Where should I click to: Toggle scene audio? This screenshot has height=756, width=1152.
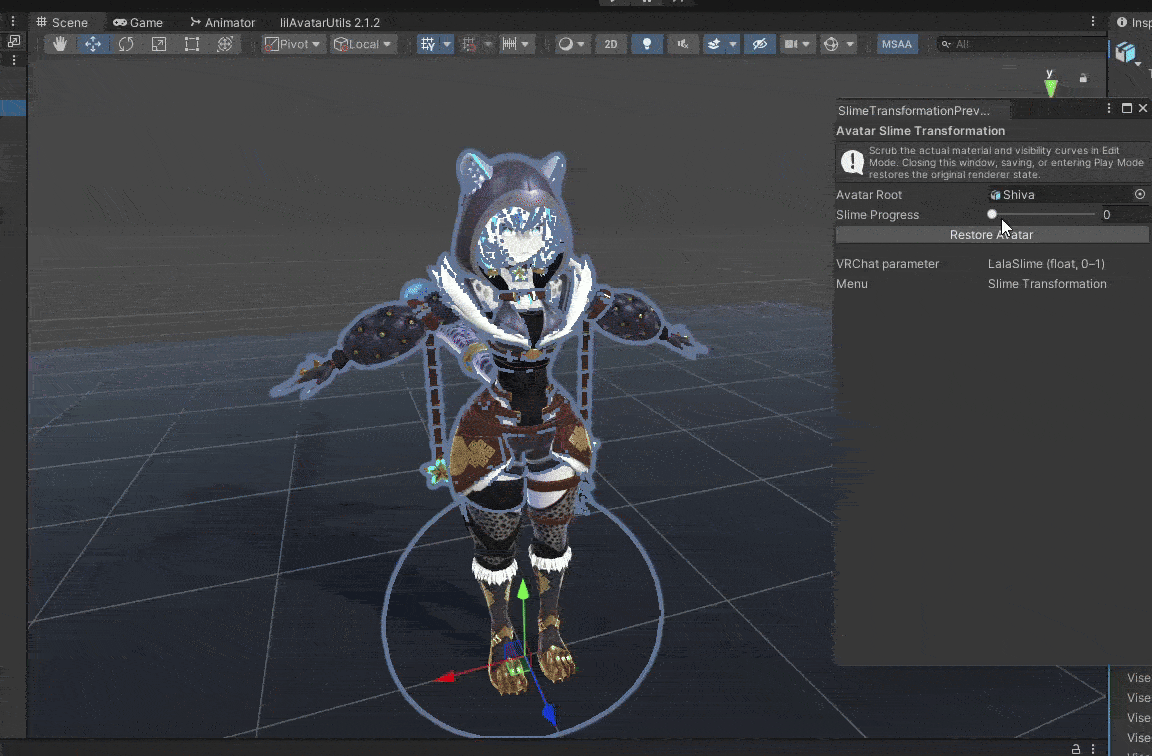tap(683, 44)
